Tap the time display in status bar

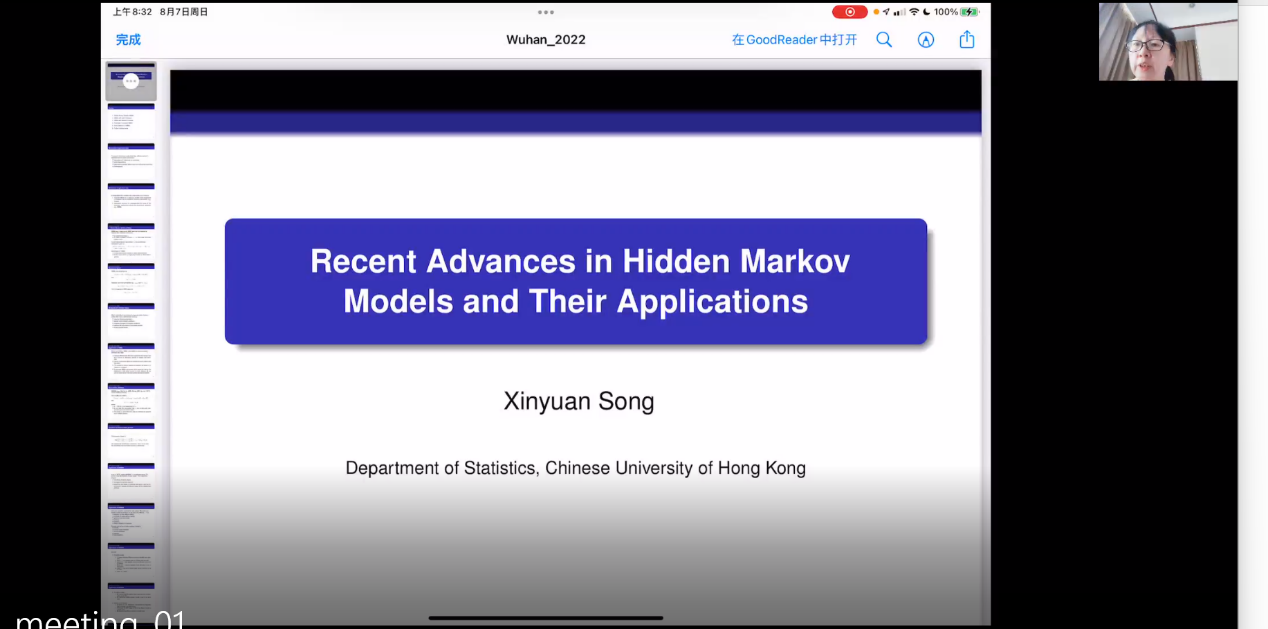[132, 12]
